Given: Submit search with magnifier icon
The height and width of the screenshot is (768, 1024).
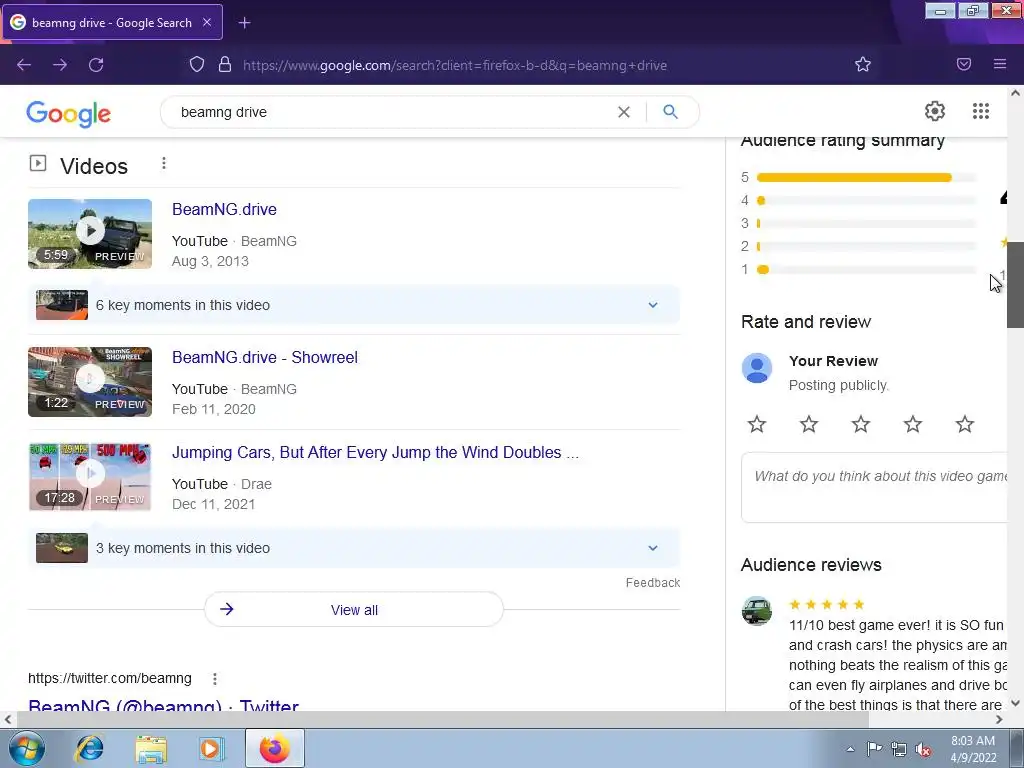Looking at the screenshot, I should tap(670, 112).
